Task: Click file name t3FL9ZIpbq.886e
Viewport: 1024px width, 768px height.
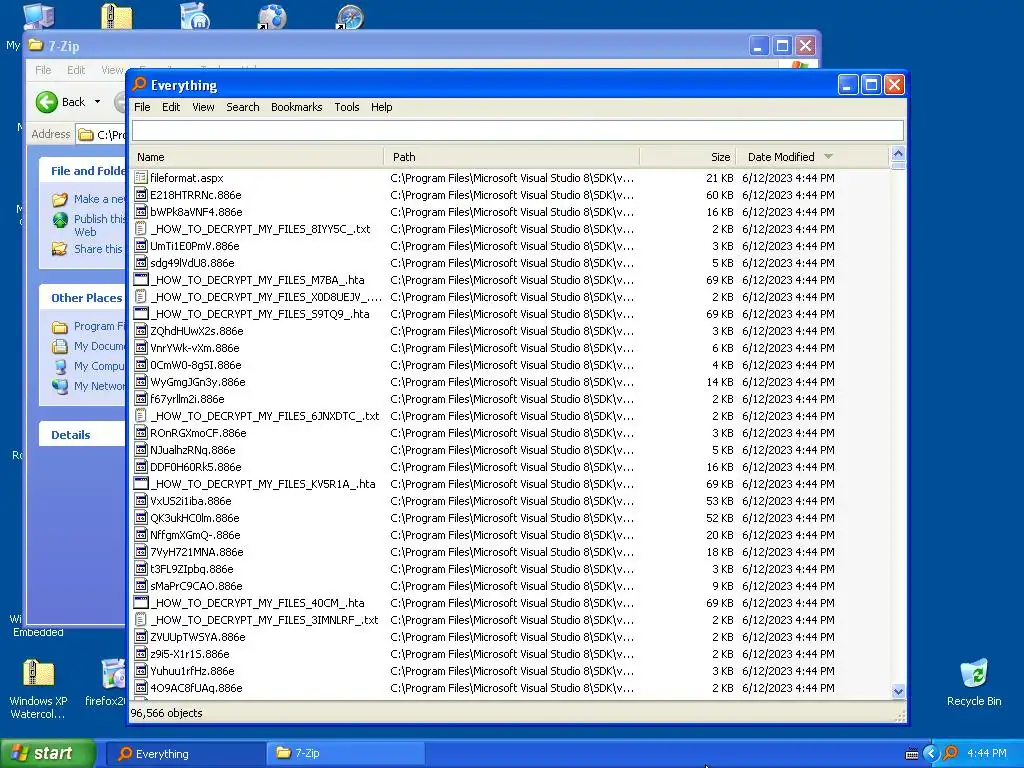Action: click(x=191, y=569)
